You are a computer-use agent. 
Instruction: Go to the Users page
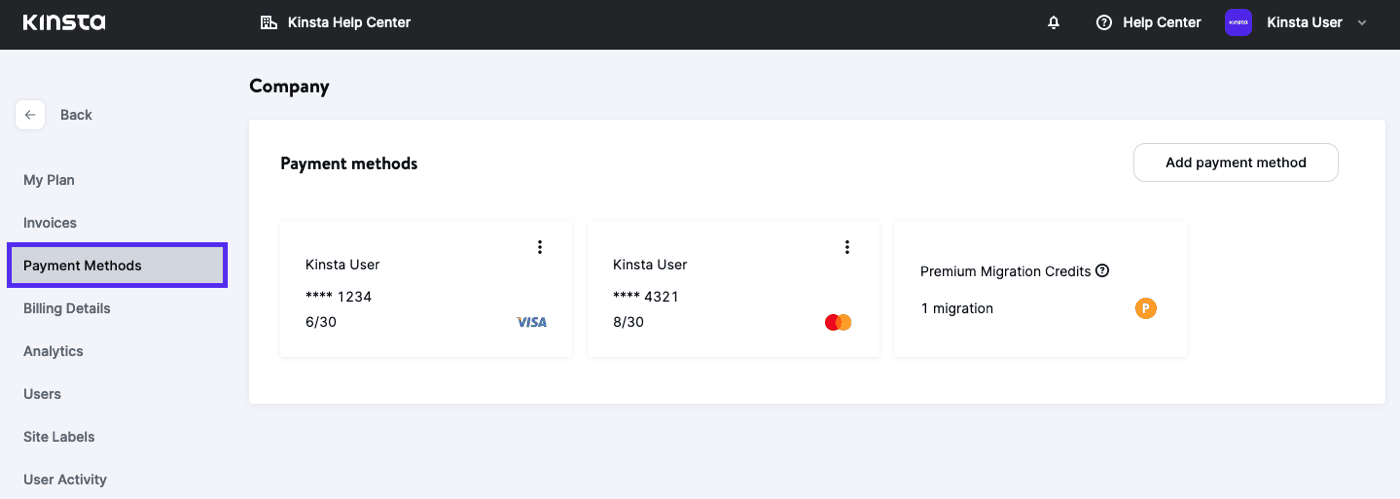coord(42,394)
